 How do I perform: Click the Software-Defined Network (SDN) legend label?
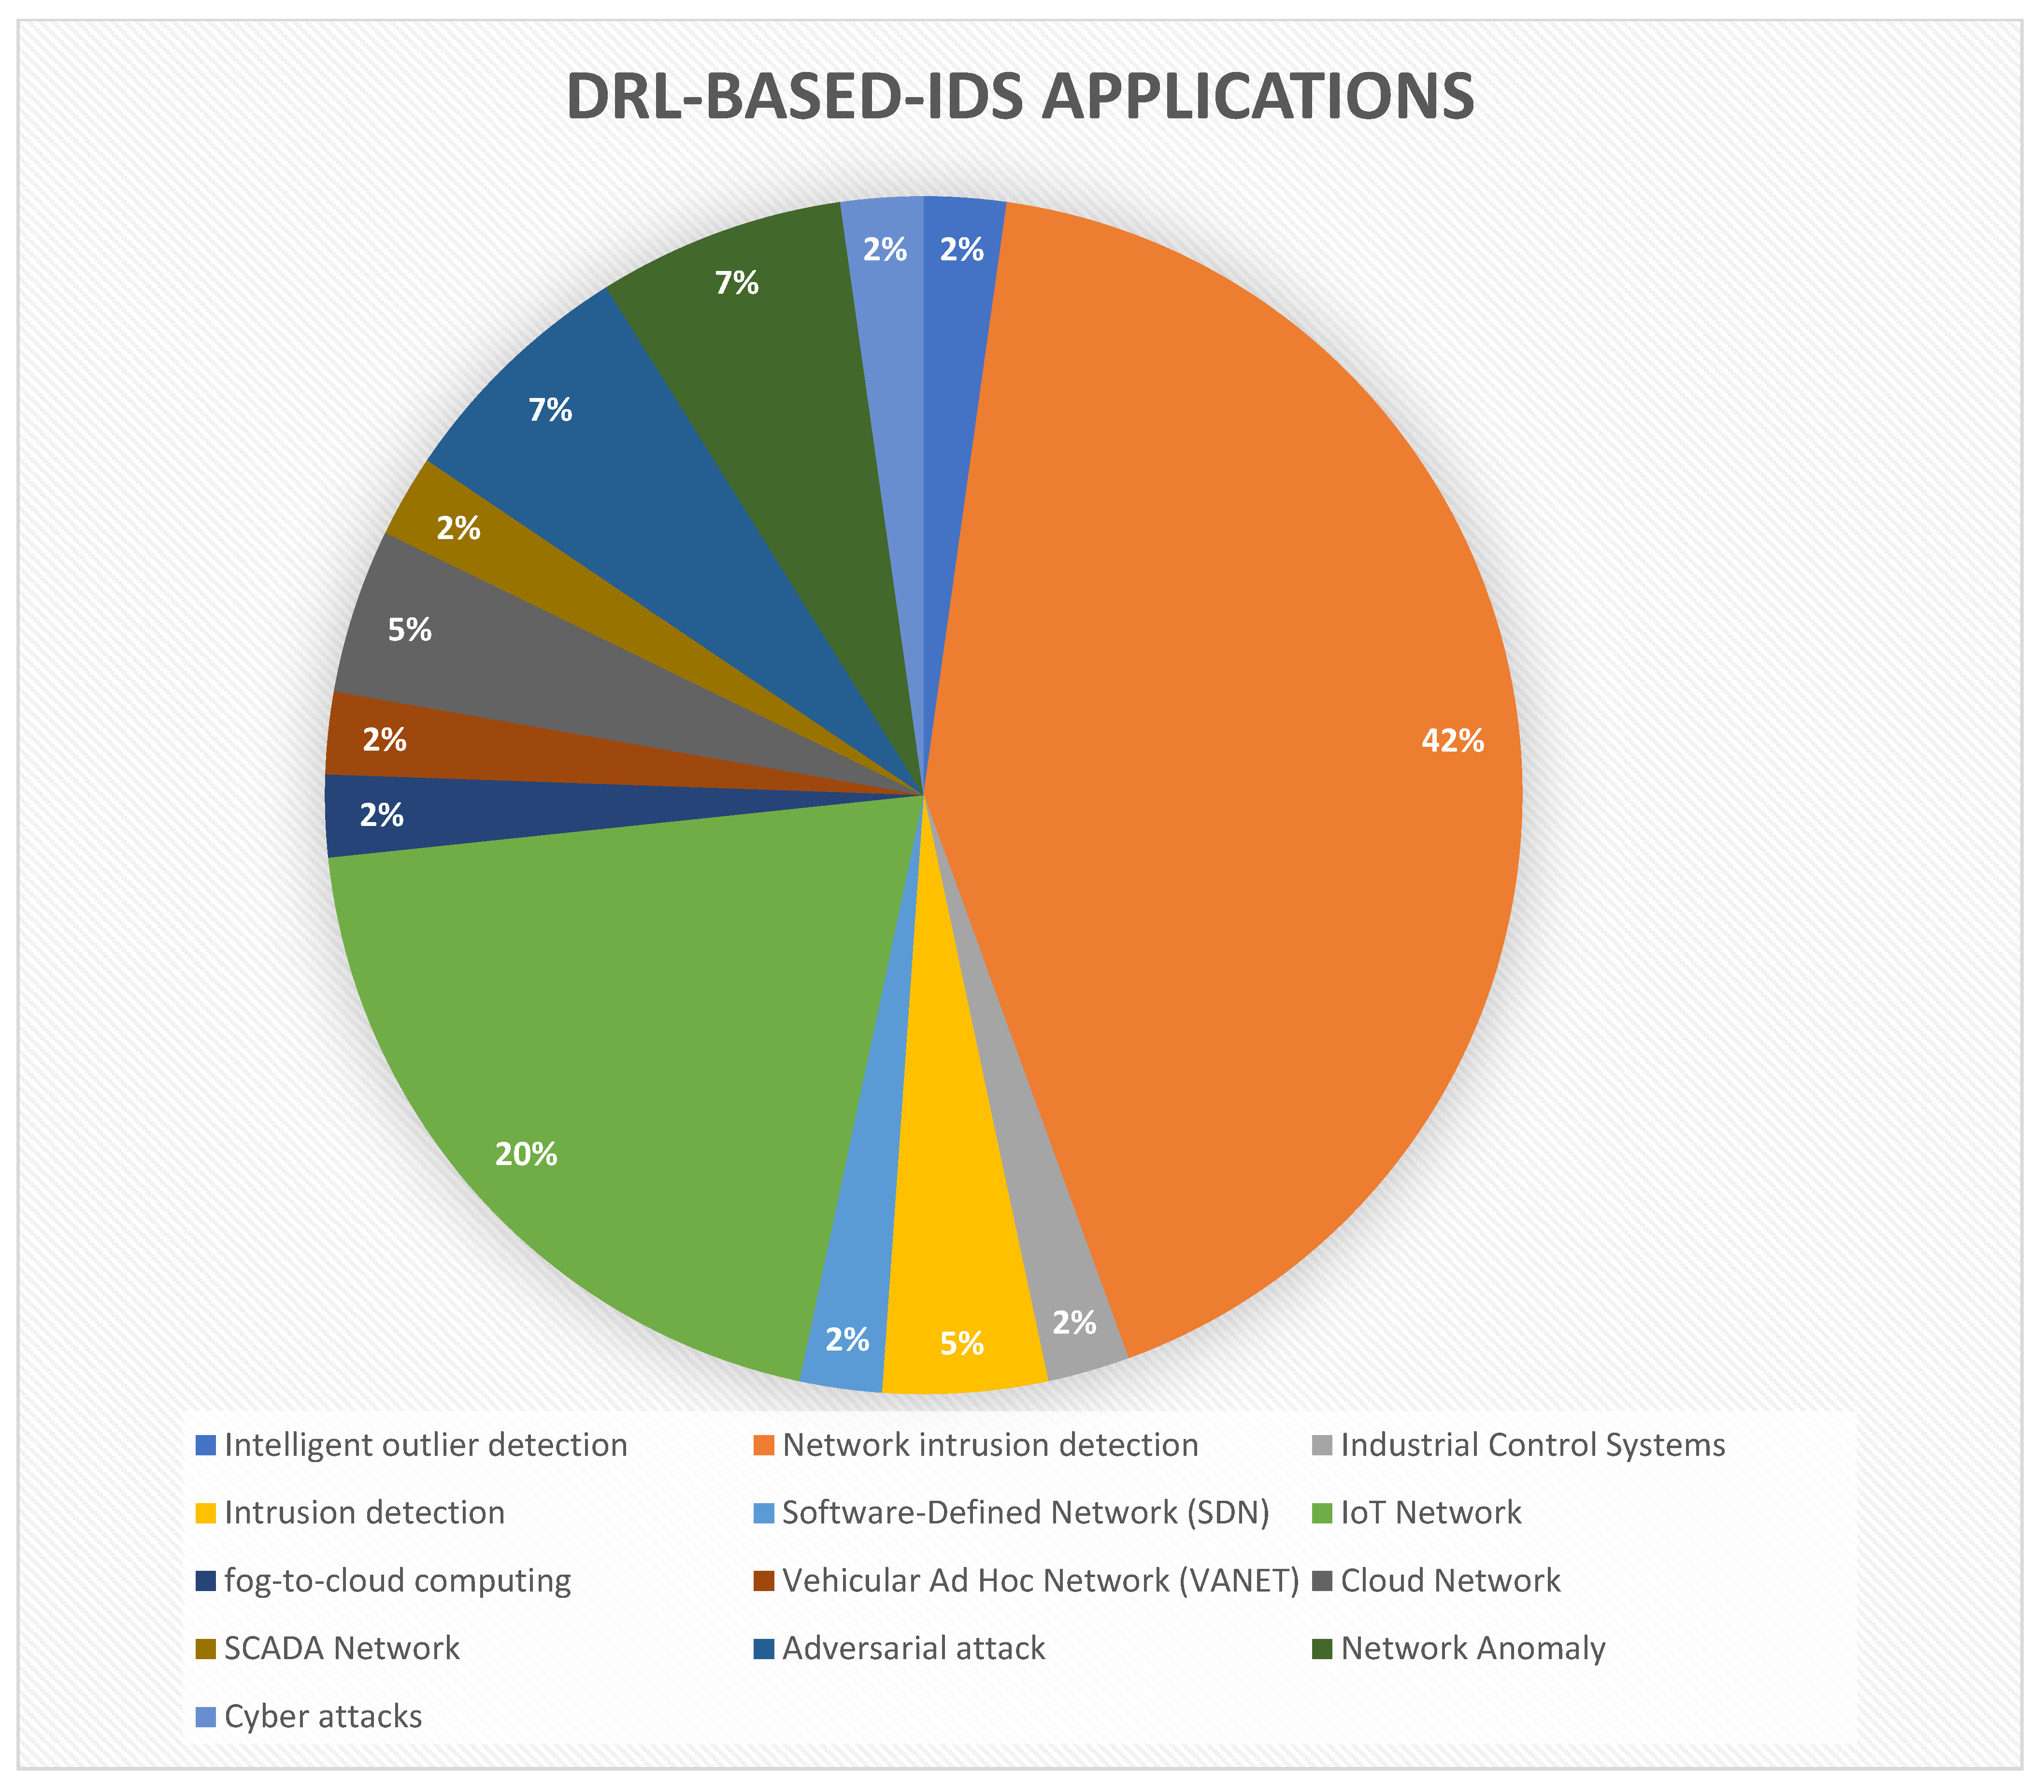(x=1025, y=1513)
